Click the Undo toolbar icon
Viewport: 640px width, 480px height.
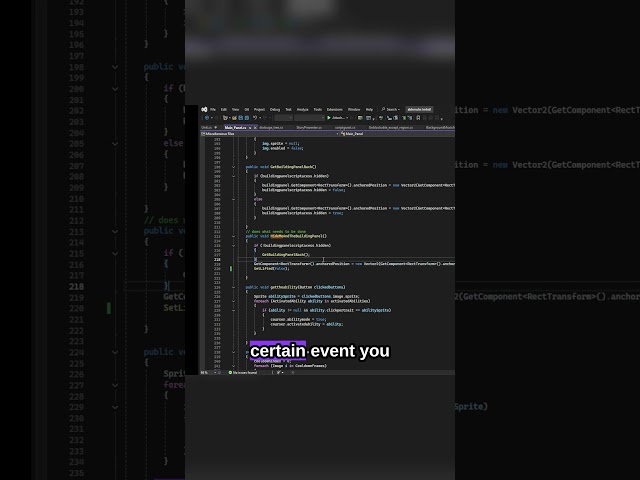point(255,118)
